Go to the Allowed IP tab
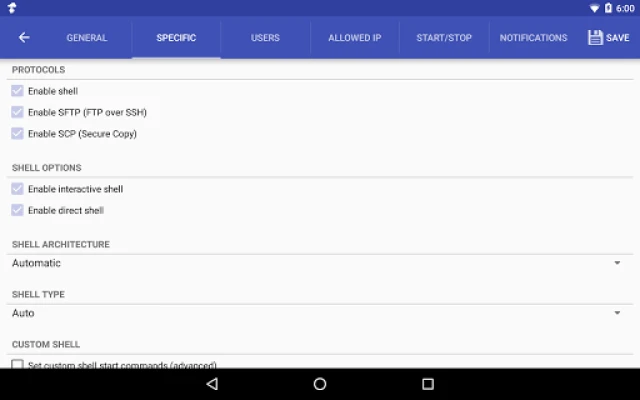 (x=355, y=38)
